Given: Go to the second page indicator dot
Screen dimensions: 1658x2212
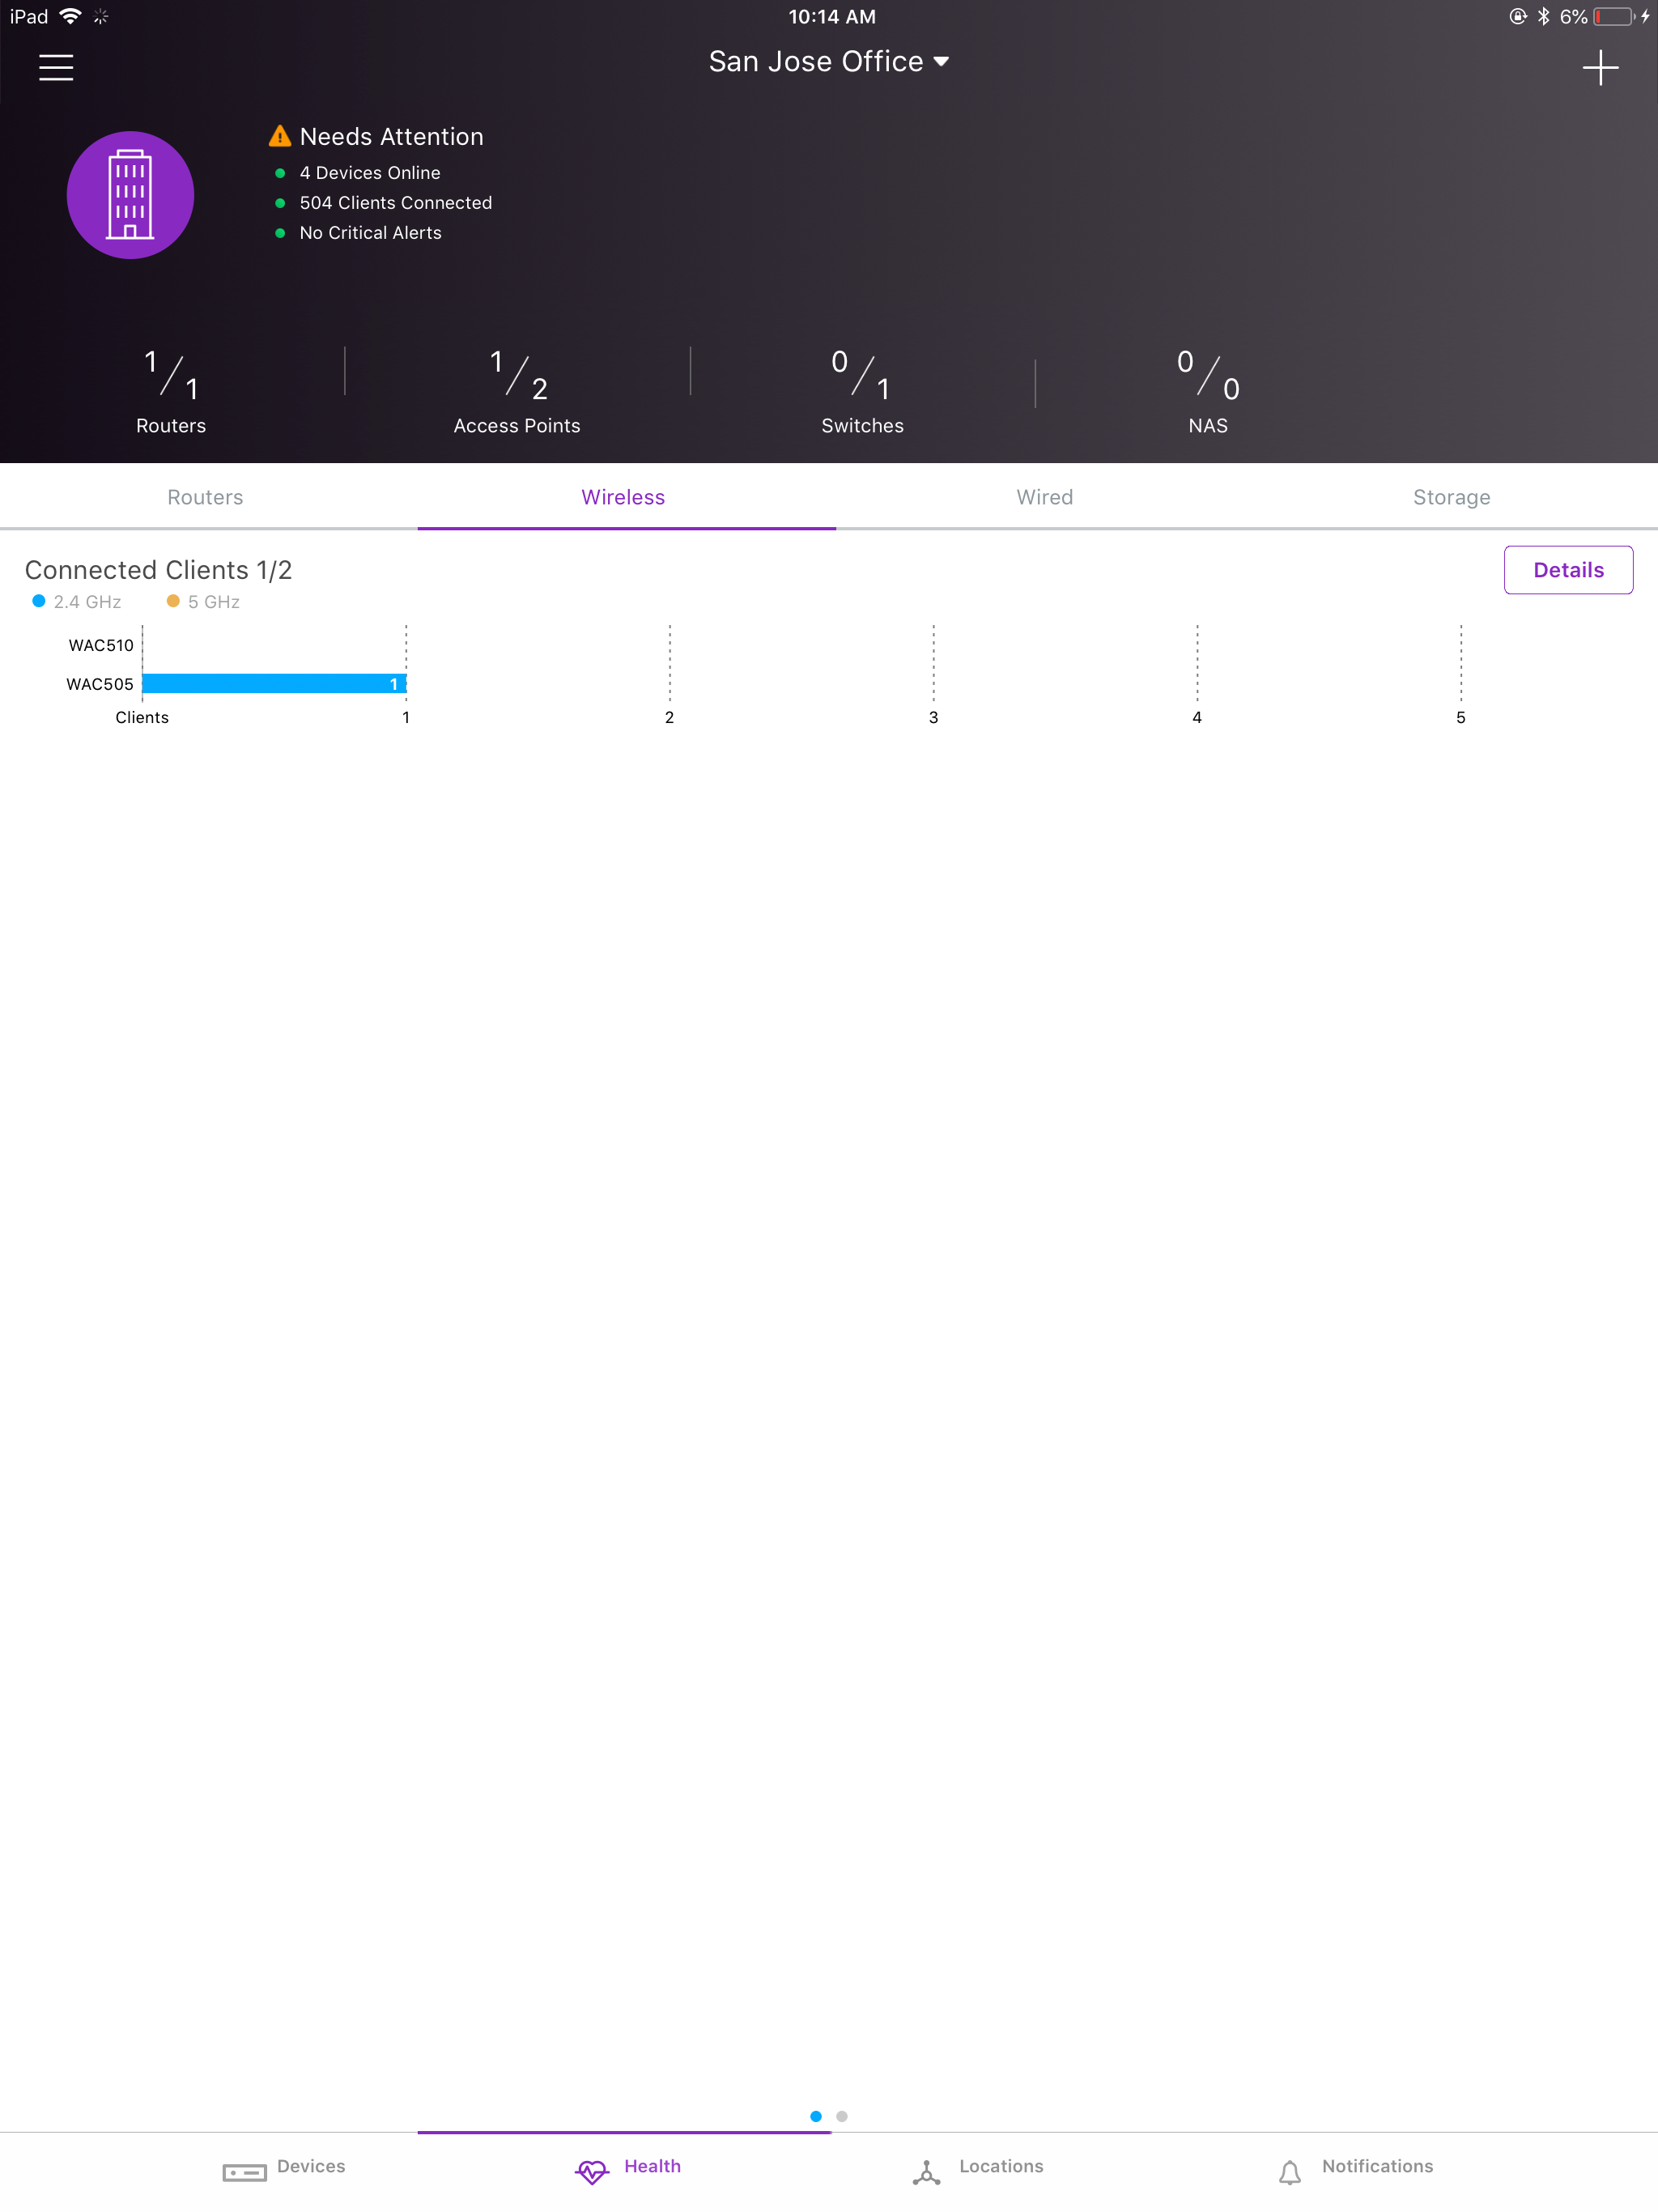Looking at the screenshot, I should pyautogui.click(x=842, y=2116).
